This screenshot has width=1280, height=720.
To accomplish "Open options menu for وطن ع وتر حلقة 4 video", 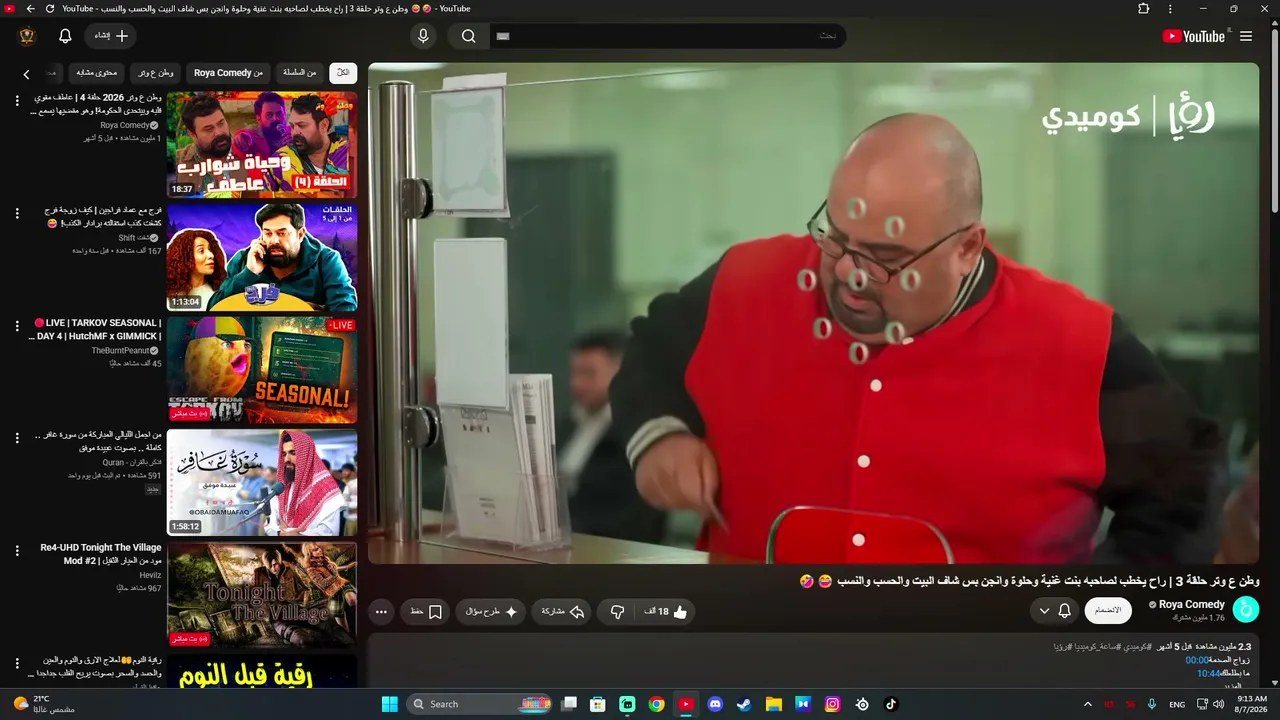I will coord(17,100).
